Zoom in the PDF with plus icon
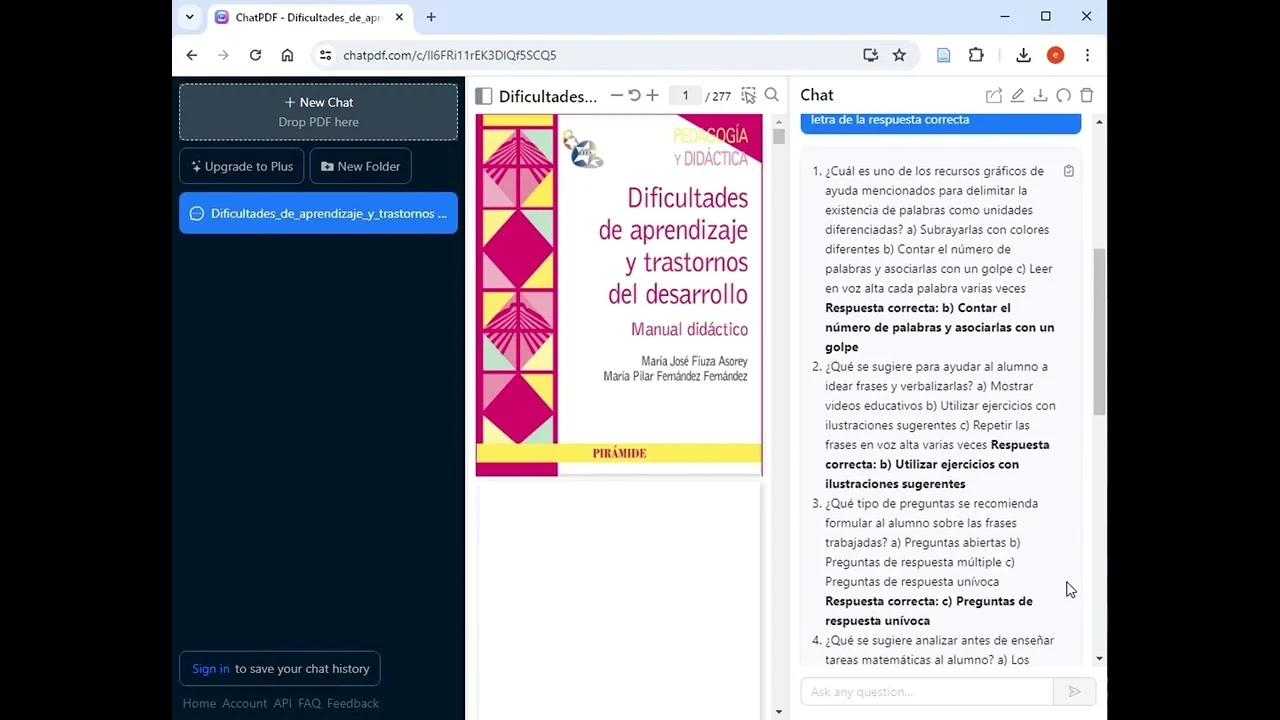Viewport: 1280px width, 720px height. pyautogui.click(x=652, y=96)
